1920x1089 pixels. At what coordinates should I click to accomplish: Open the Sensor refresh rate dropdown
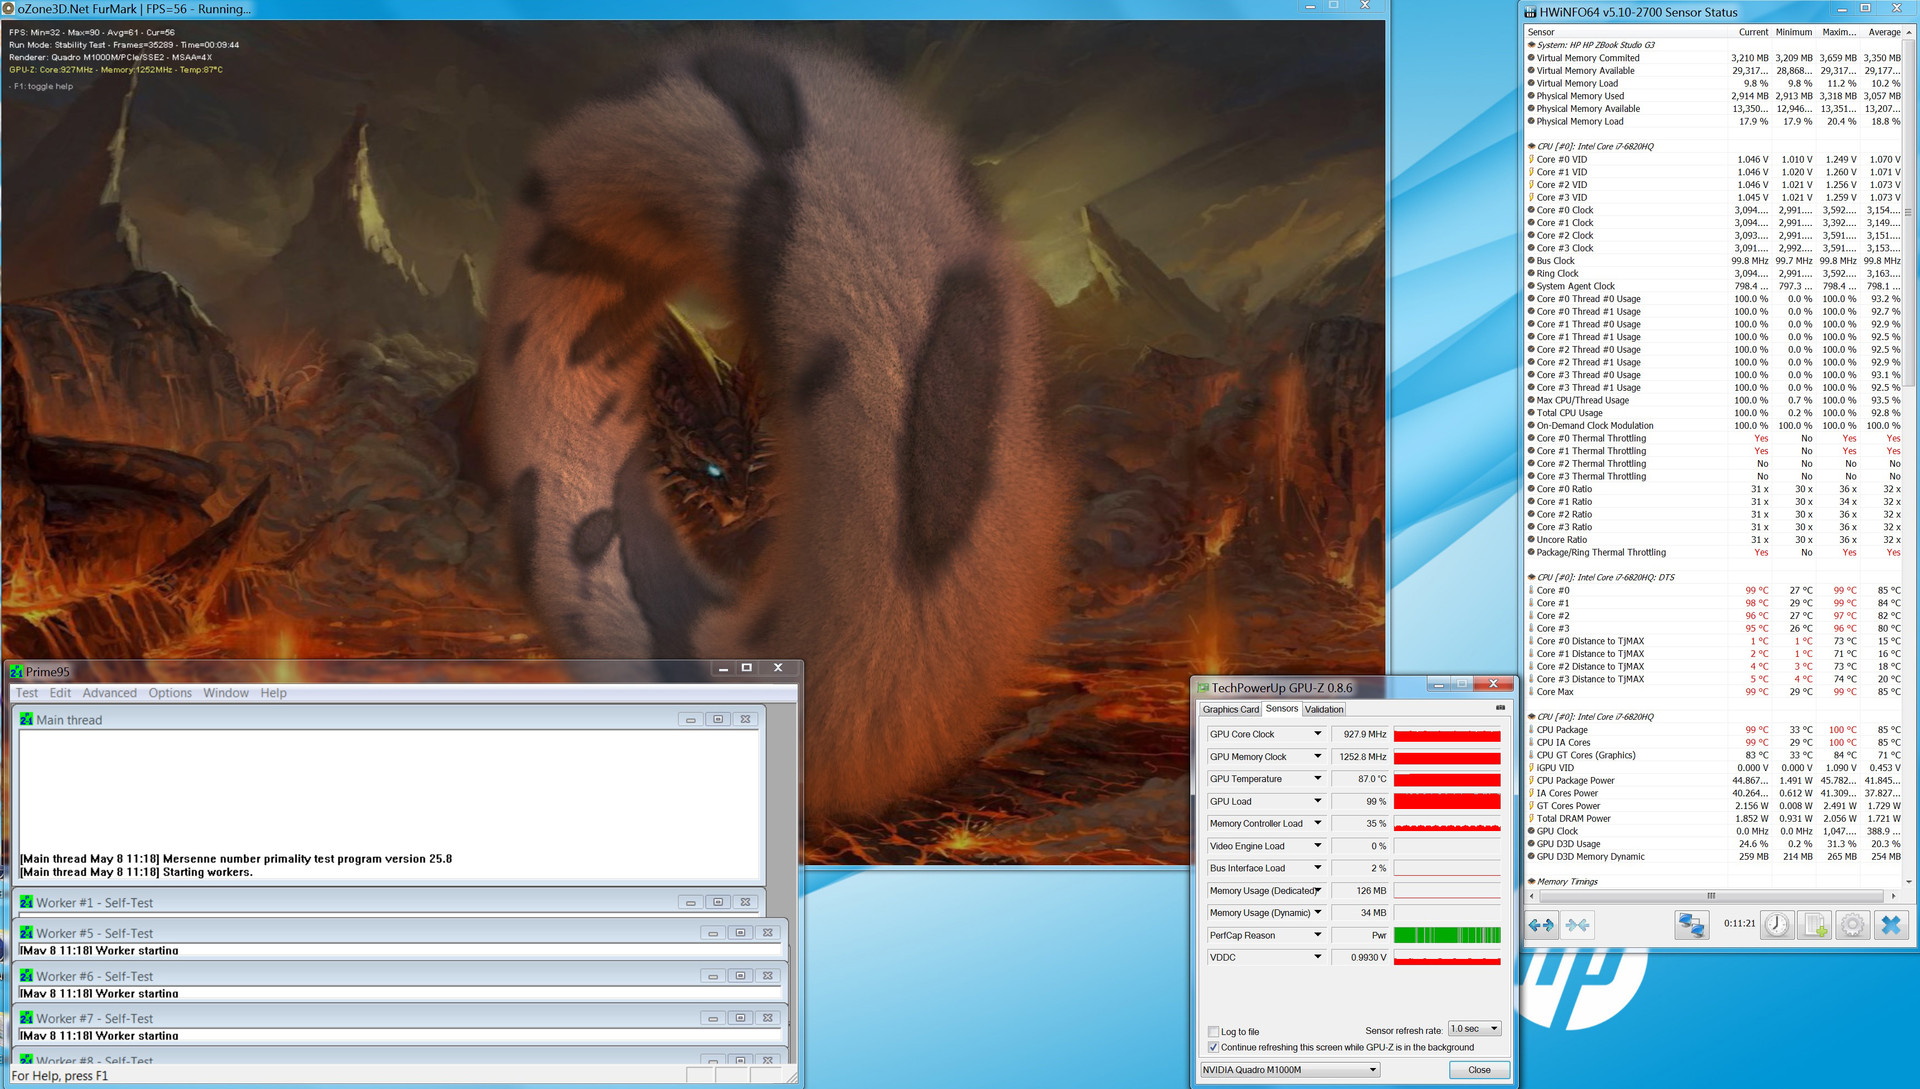pos(1475,1029)
